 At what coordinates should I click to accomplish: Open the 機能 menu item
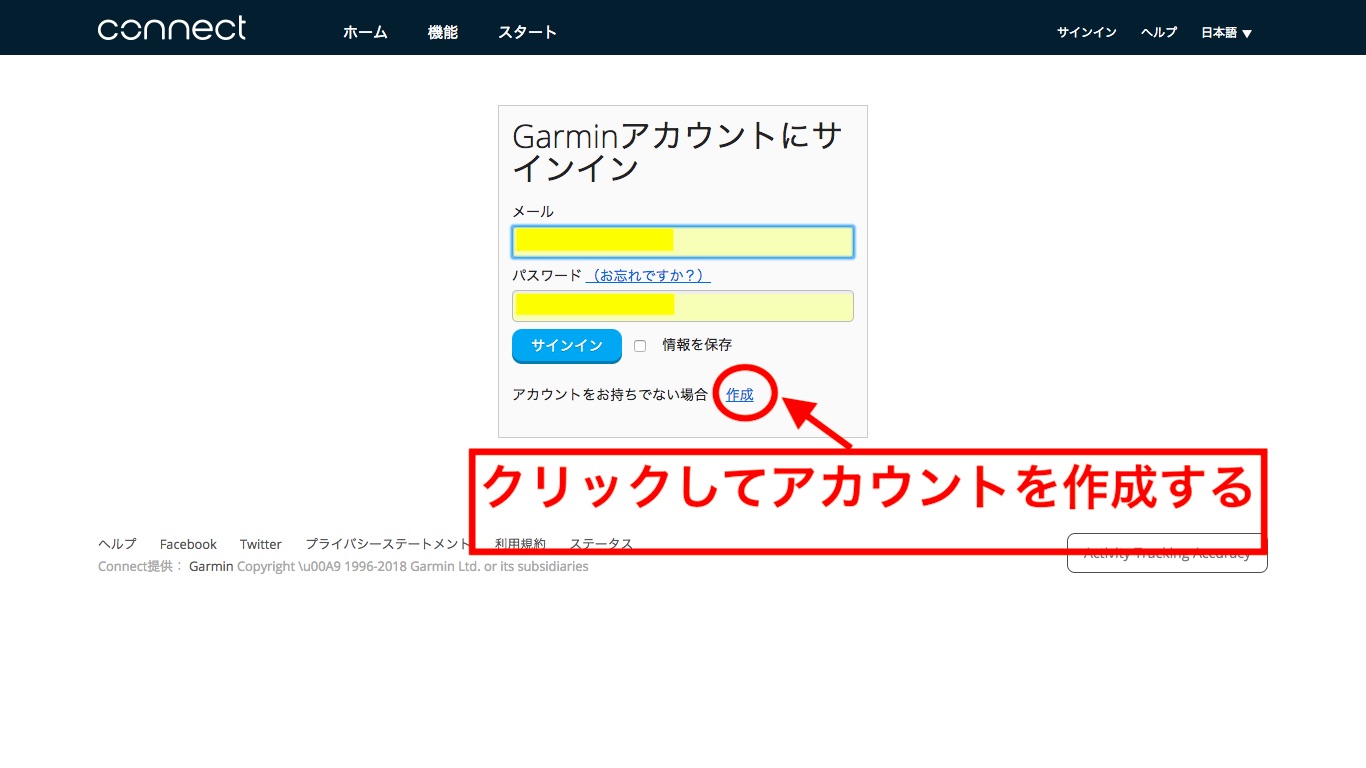tap(443, 32)
